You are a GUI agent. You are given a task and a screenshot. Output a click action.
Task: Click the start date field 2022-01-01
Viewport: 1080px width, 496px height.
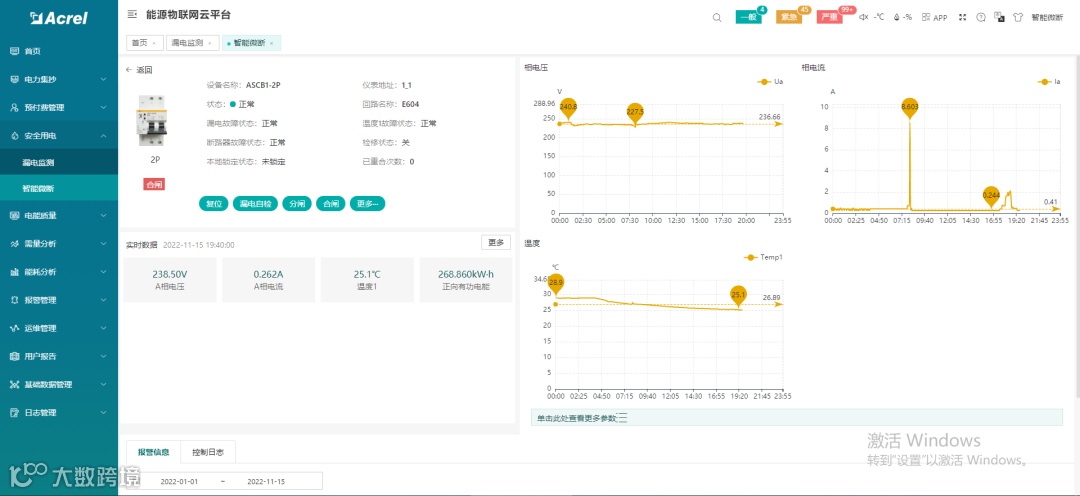click(179, 482)
